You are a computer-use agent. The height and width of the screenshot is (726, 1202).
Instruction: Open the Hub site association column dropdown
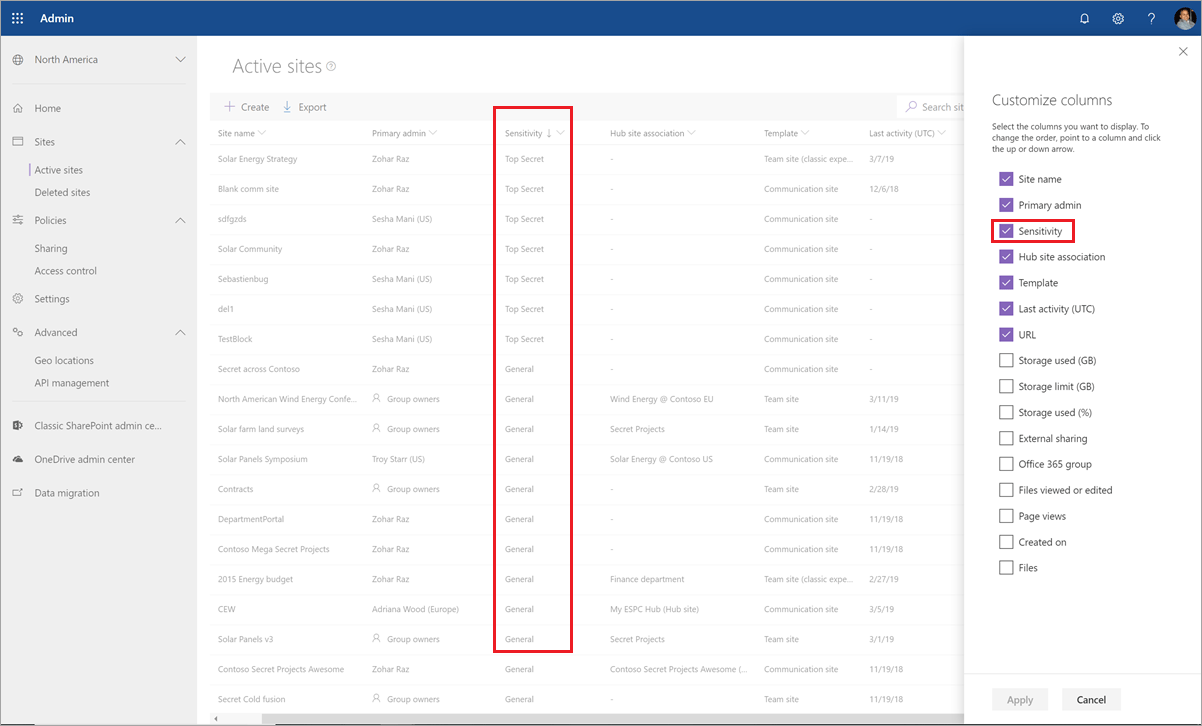tap(691, 133)
